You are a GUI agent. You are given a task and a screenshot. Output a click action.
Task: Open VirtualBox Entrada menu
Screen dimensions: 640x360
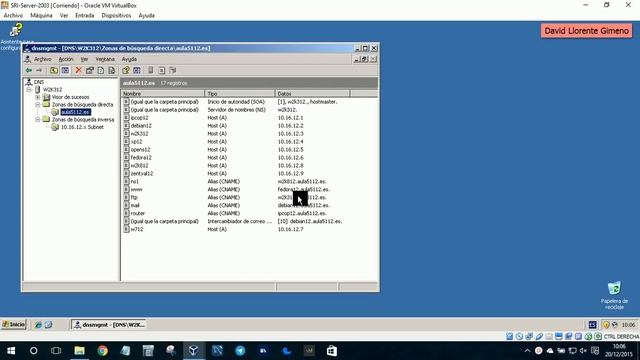click(84, 16)
